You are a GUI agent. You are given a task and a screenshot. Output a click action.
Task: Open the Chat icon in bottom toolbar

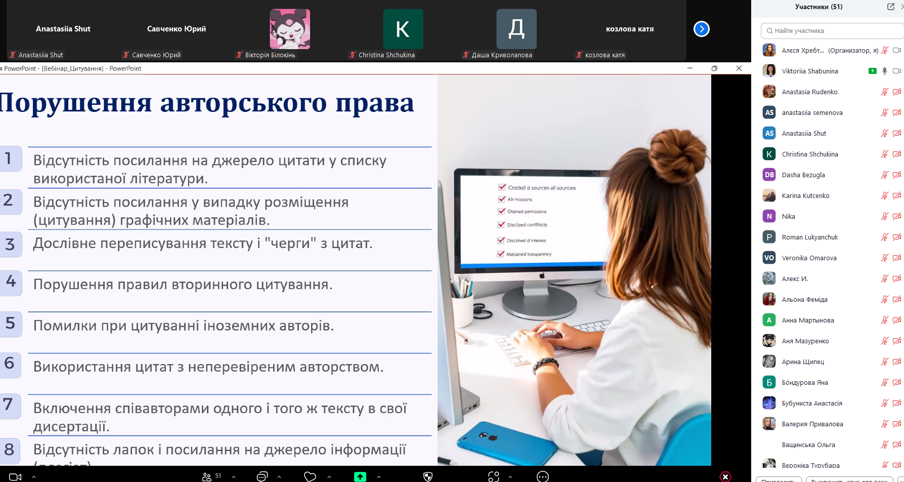tap(262, 477)
